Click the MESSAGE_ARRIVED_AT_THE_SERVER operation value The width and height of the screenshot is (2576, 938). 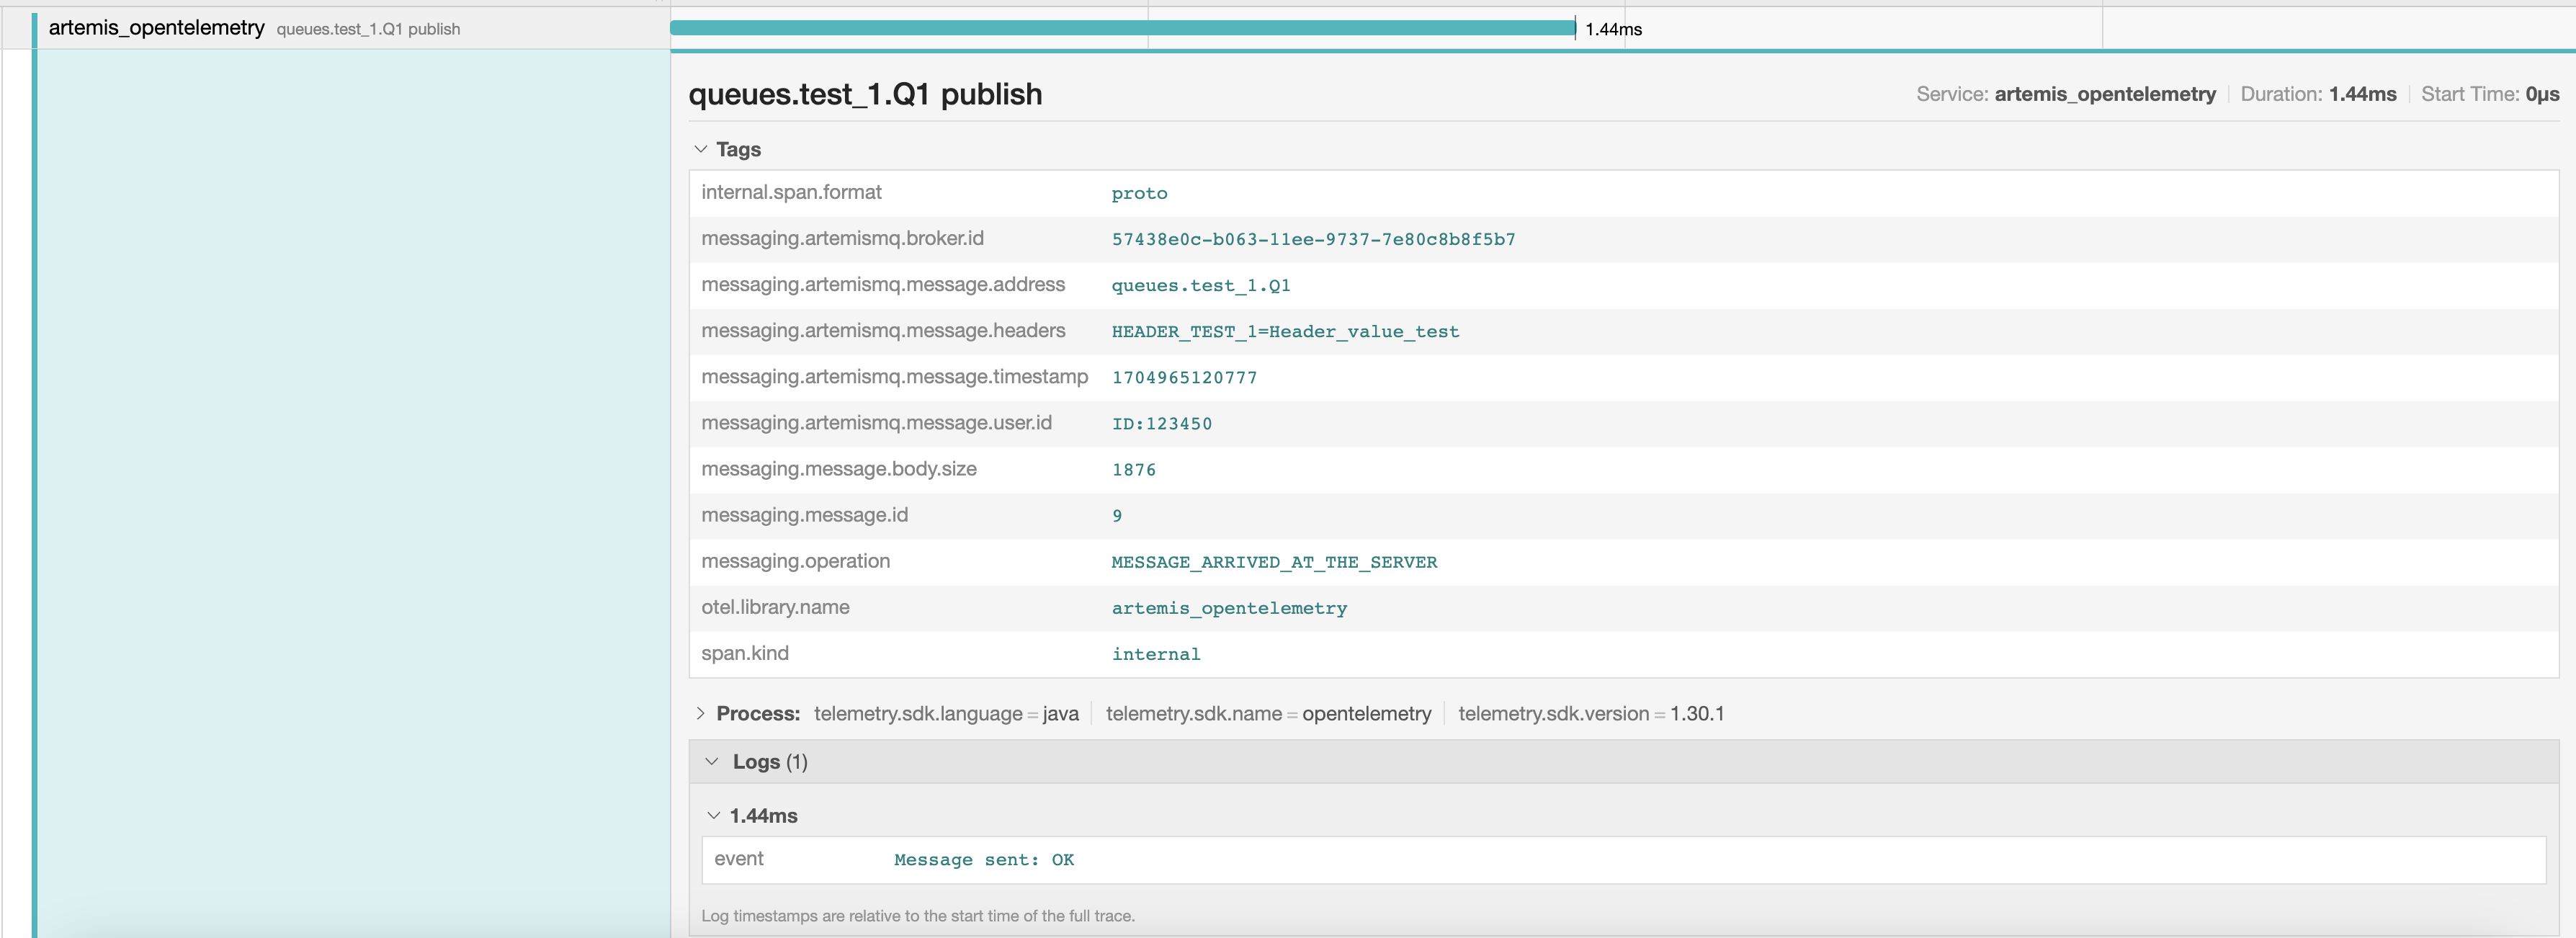[1273, 562]
